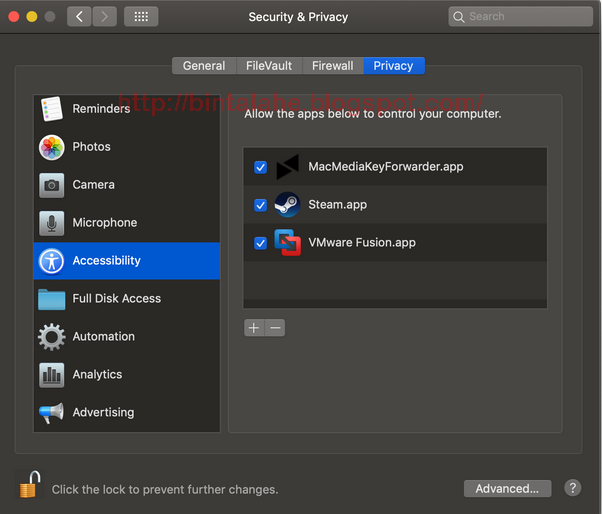Click in the Search field
602x514 pixels.
pyautogui.click(x=521, y=17)
